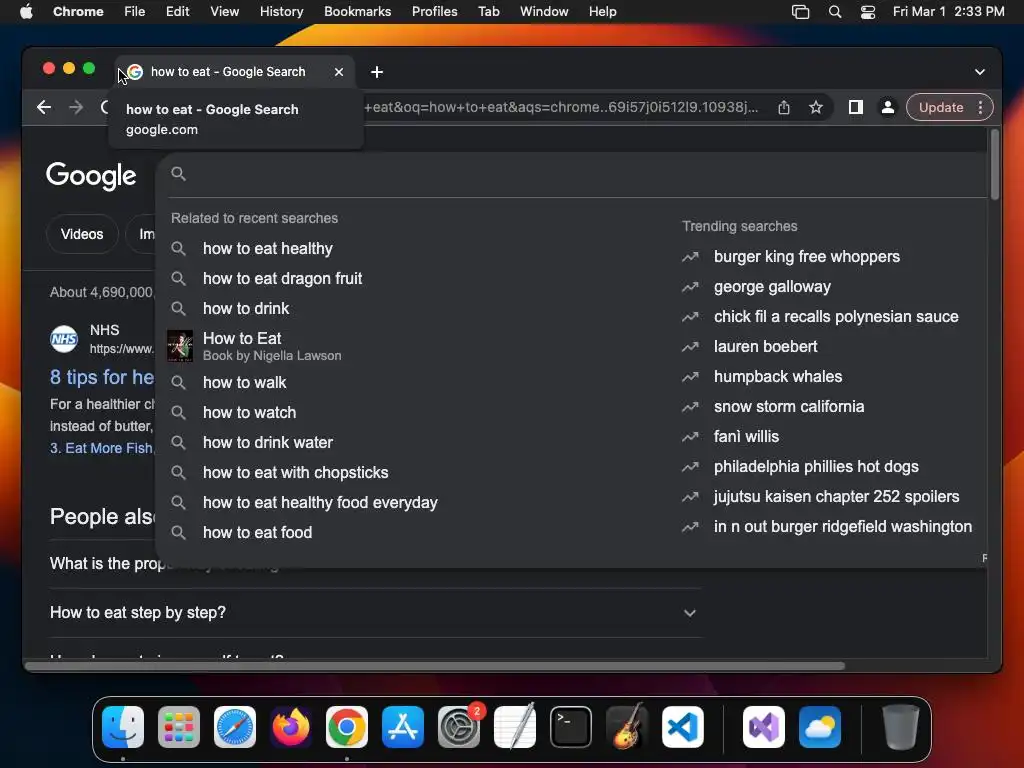The width and height of the screenshot is (1024, 768).
Task: Open Terminal from the dock
Action: tap(571, 727)
